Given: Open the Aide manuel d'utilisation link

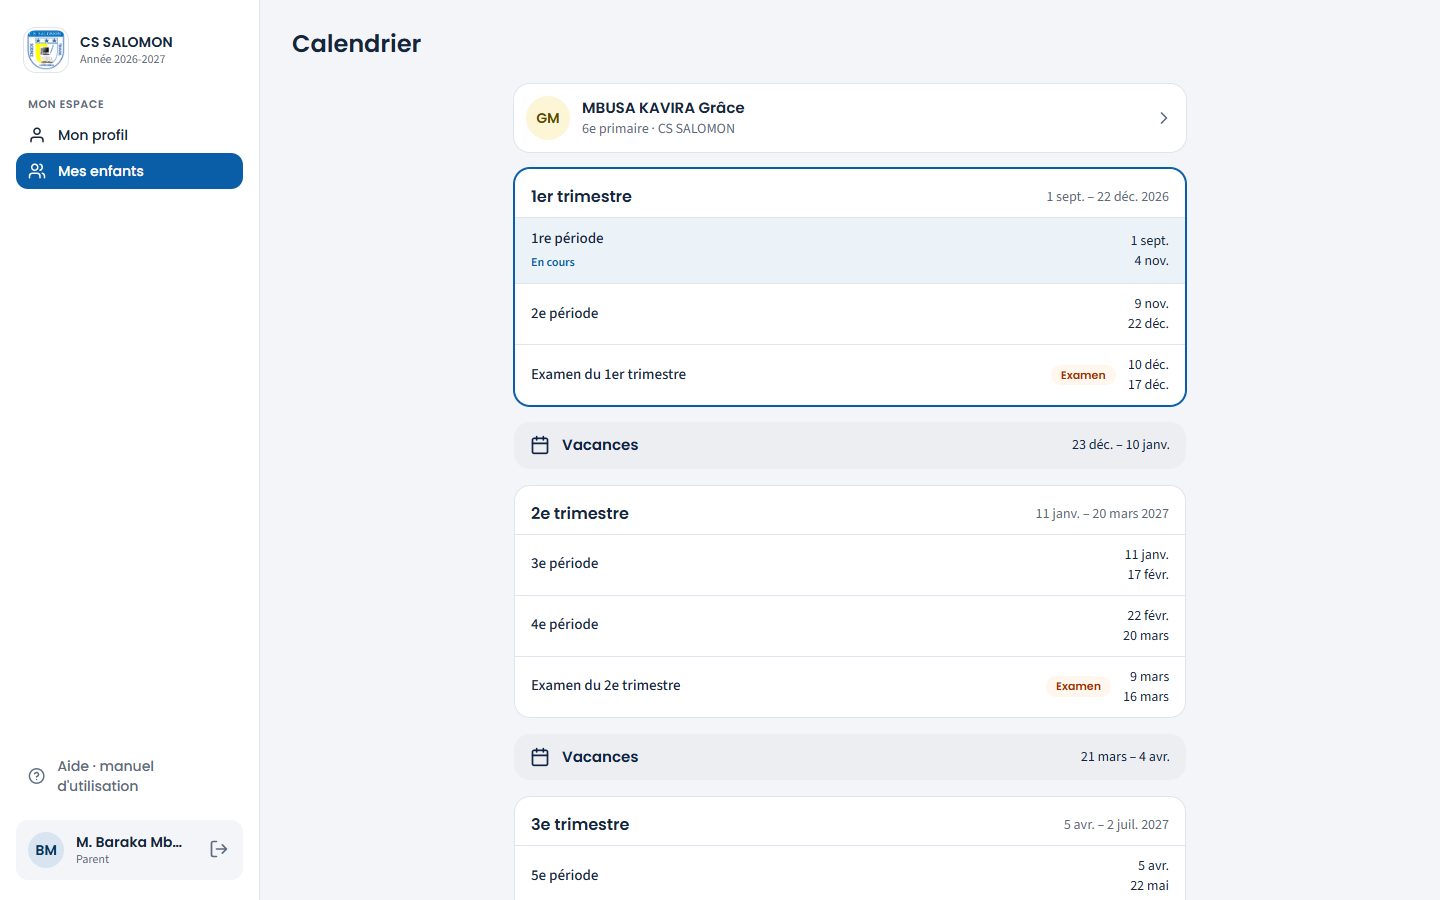Looking at the screenshot, I should pyautogui.click(x=129, y=776).
